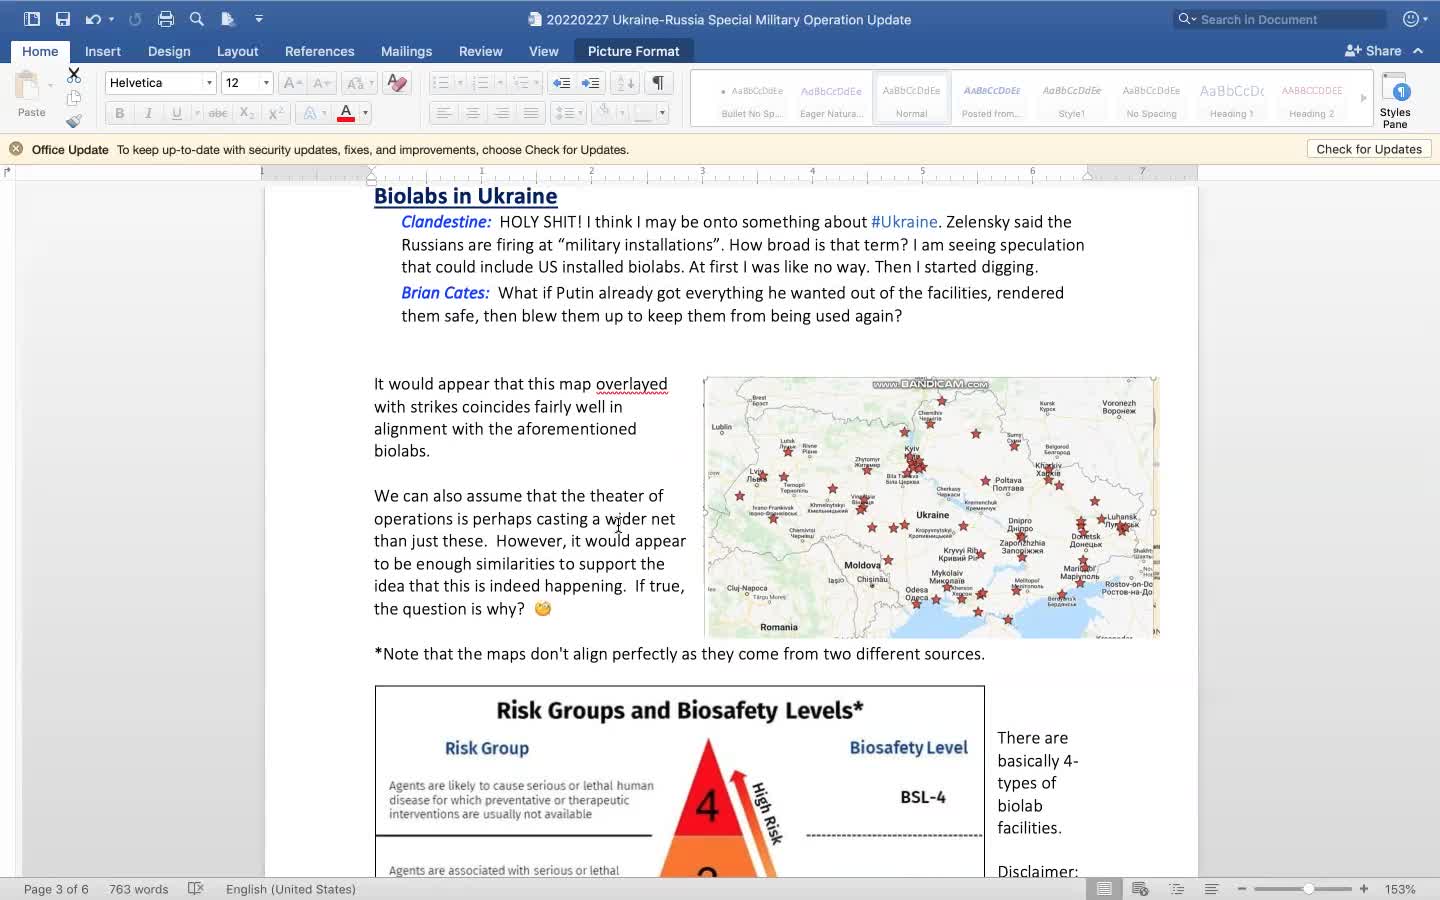Viewport: 1440px width, 900px height.
Task: Click the #Ukraine hashtag link
Action: point(904,222)
